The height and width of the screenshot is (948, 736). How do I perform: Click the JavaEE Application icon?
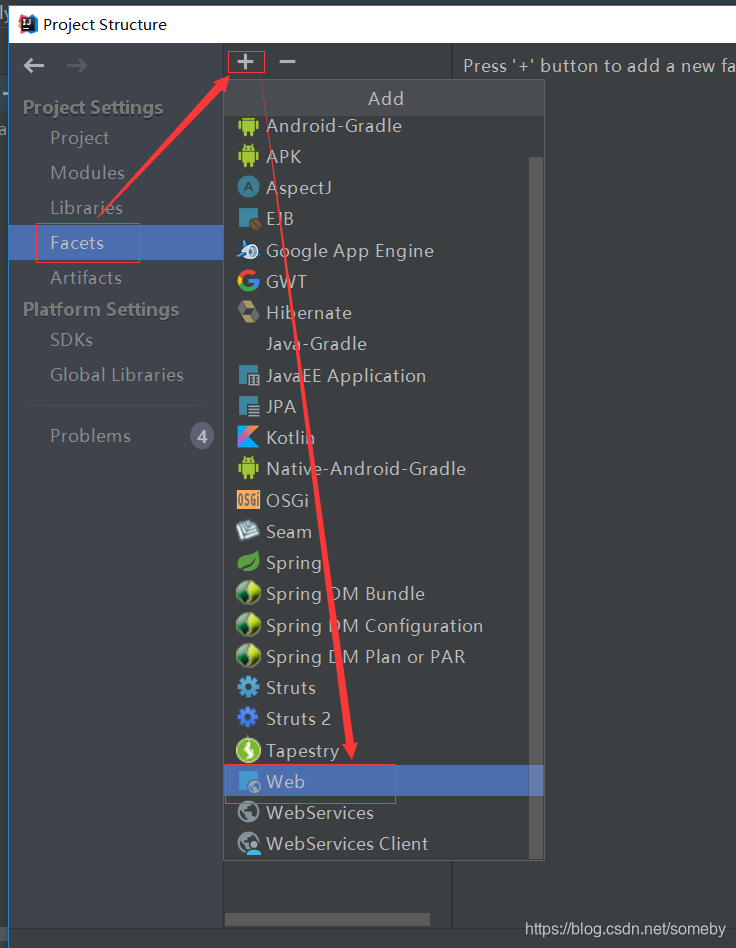click(249, 375)
